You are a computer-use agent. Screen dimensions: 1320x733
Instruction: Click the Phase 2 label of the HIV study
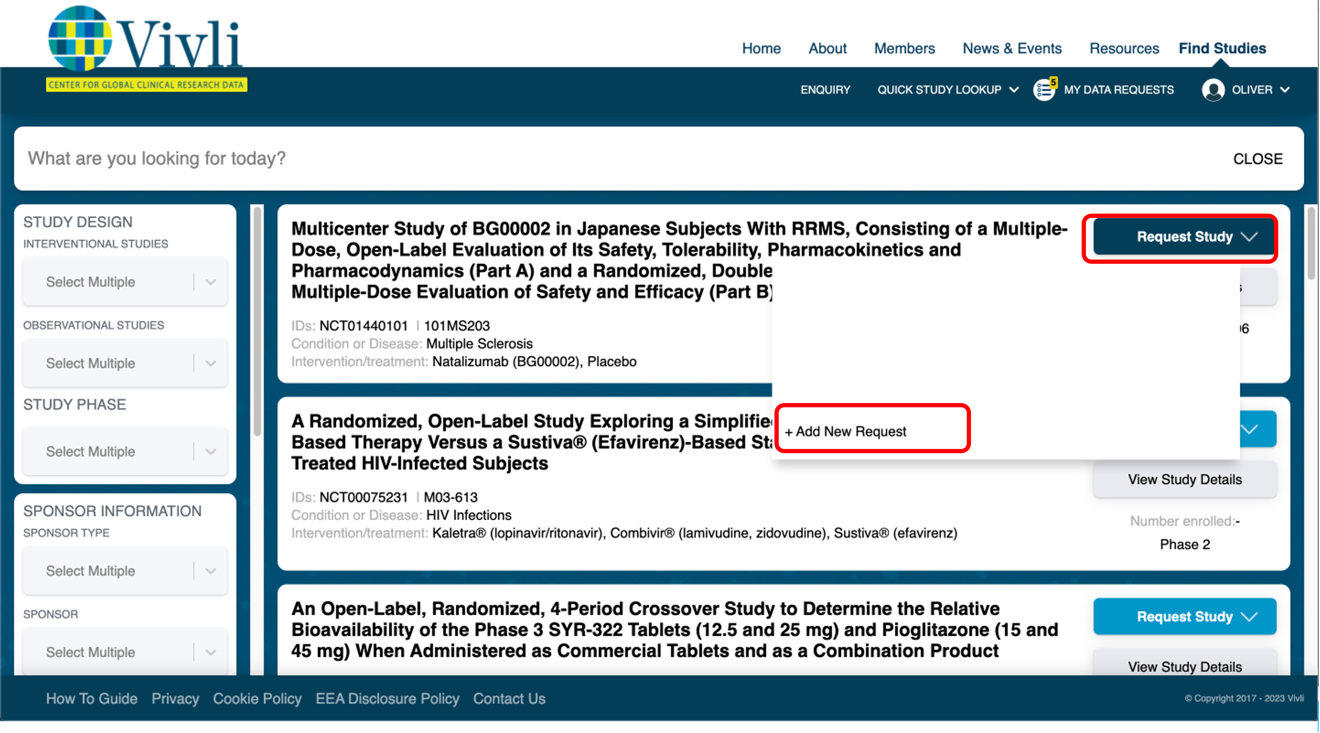coord(1184,545)
